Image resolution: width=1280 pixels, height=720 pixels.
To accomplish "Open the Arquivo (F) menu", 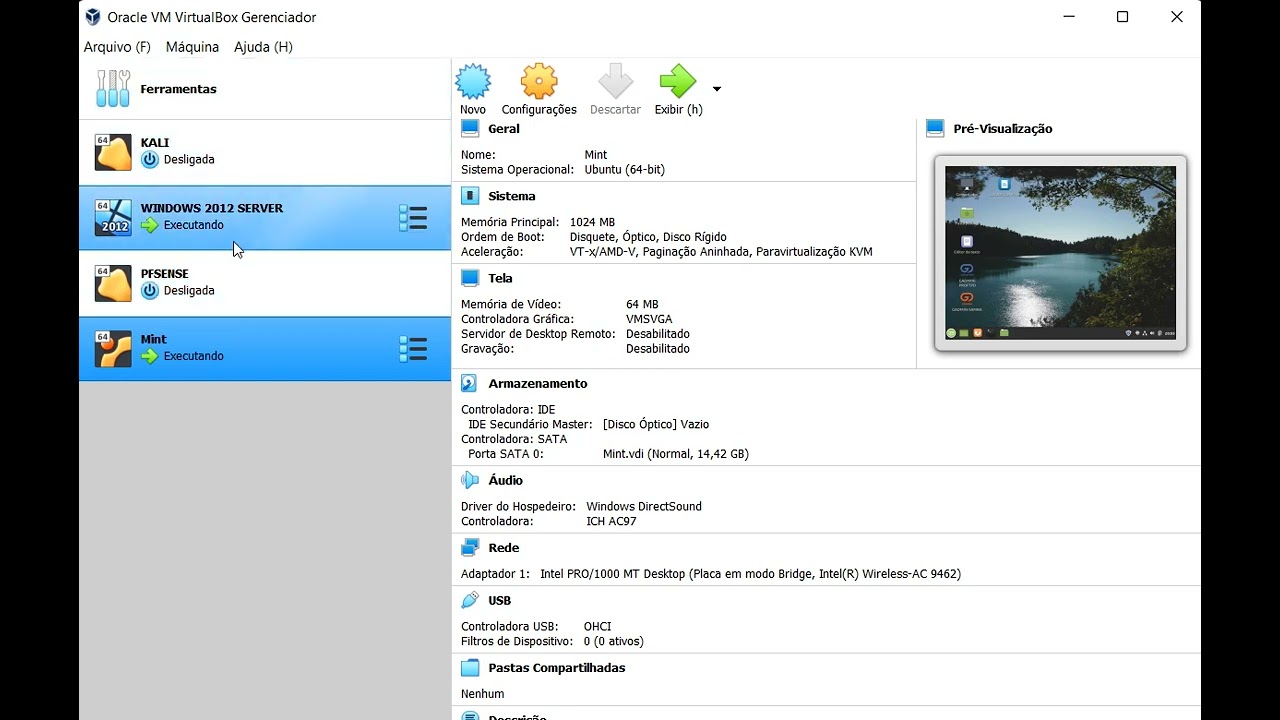I will [x=117, y=47].
